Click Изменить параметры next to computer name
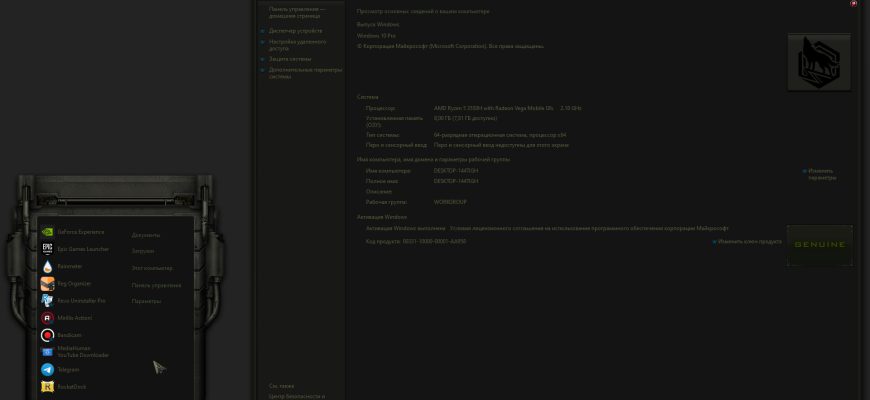870x400 pixels. coord(822,174)
